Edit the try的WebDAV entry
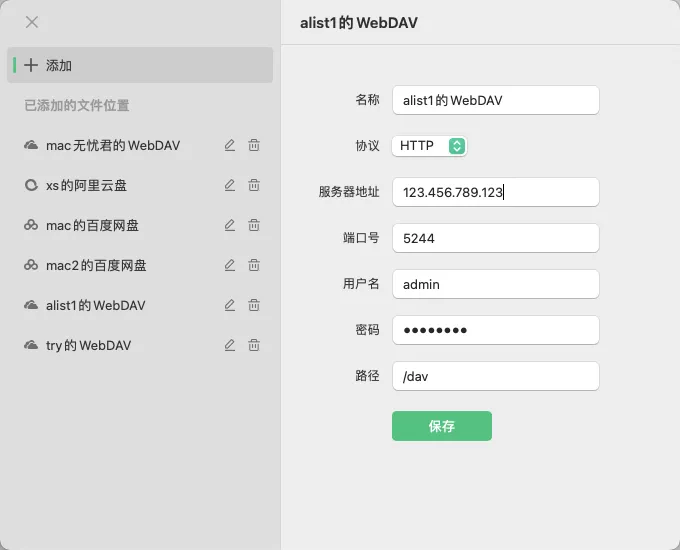Viewport: 680px width, 550px height. tap(230, 345)
